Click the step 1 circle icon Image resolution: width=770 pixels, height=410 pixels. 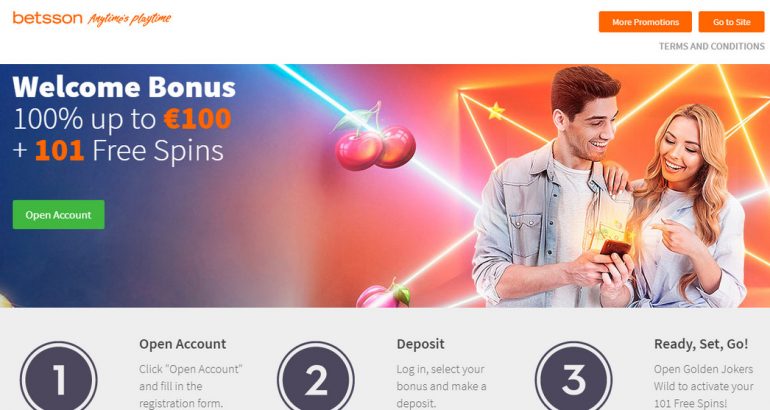(x=58, y=379)
